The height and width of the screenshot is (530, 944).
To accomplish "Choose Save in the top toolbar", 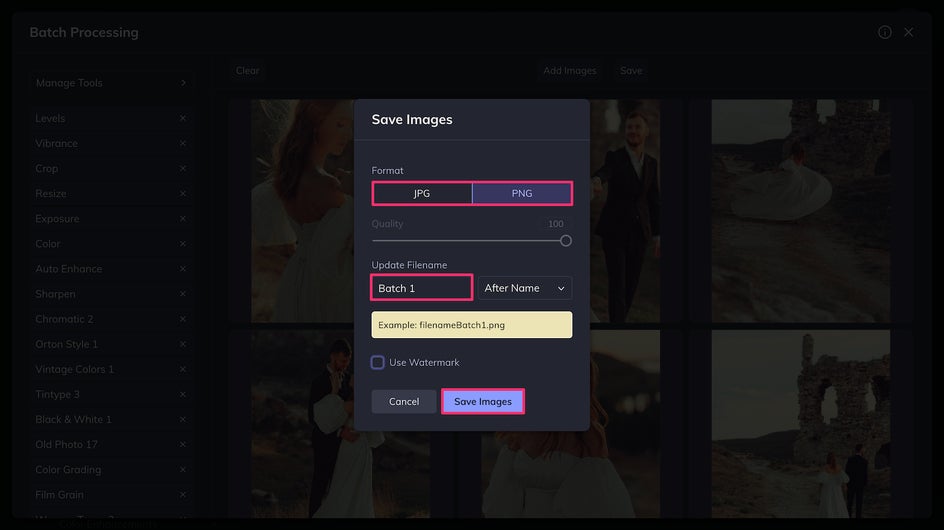I will 631,70.
